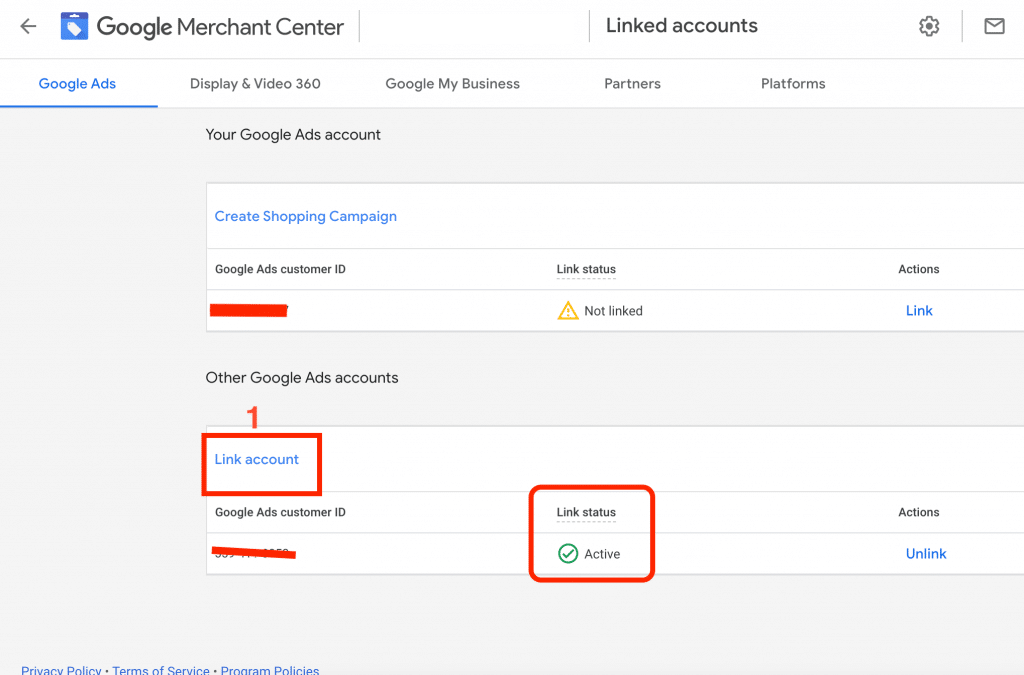Click Link account under Other Google Ads accounts
1024x675 pixels.
pyautogui.click(x=257, y=459)
